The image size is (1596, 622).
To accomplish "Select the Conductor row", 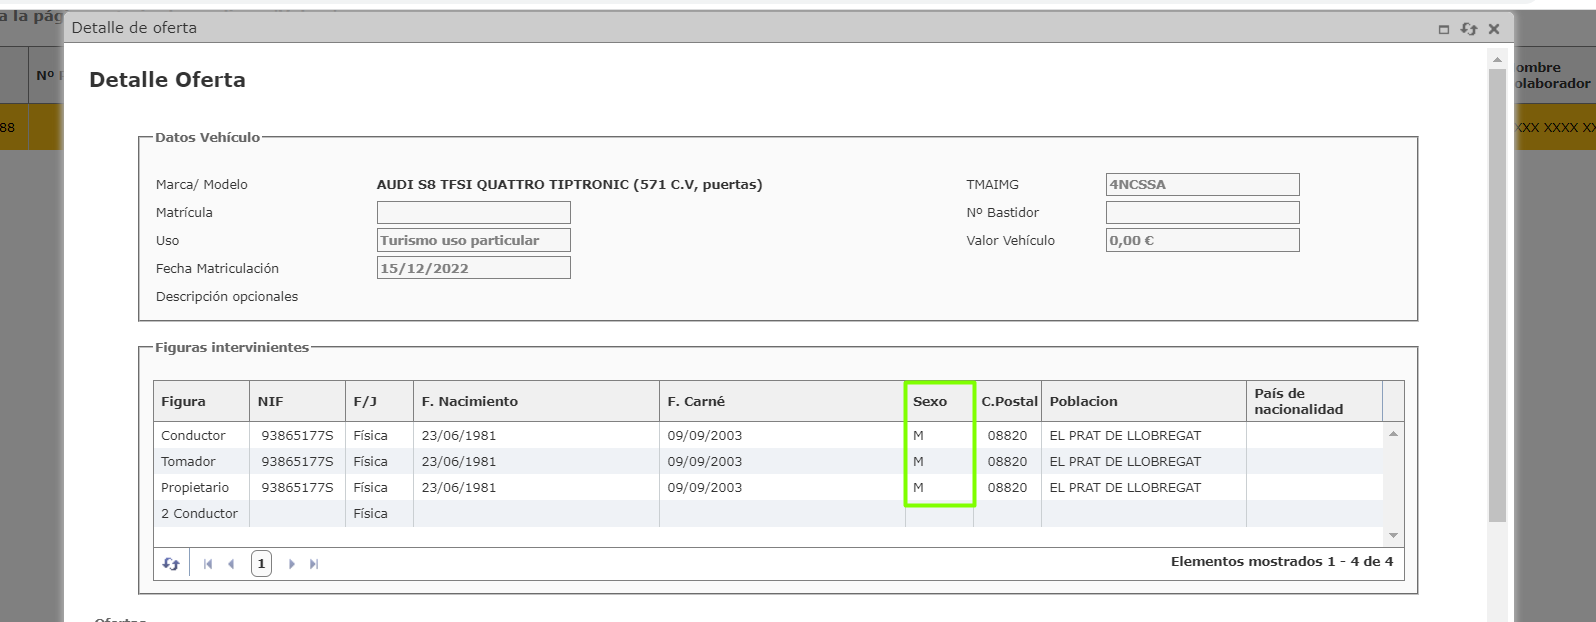I will click(768, 435).
